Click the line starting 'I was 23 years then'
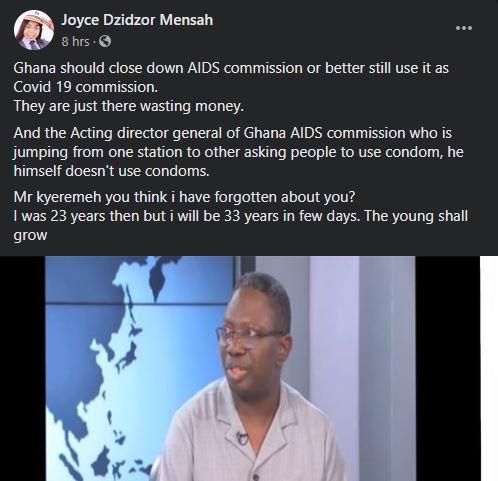 click(241, 216)
